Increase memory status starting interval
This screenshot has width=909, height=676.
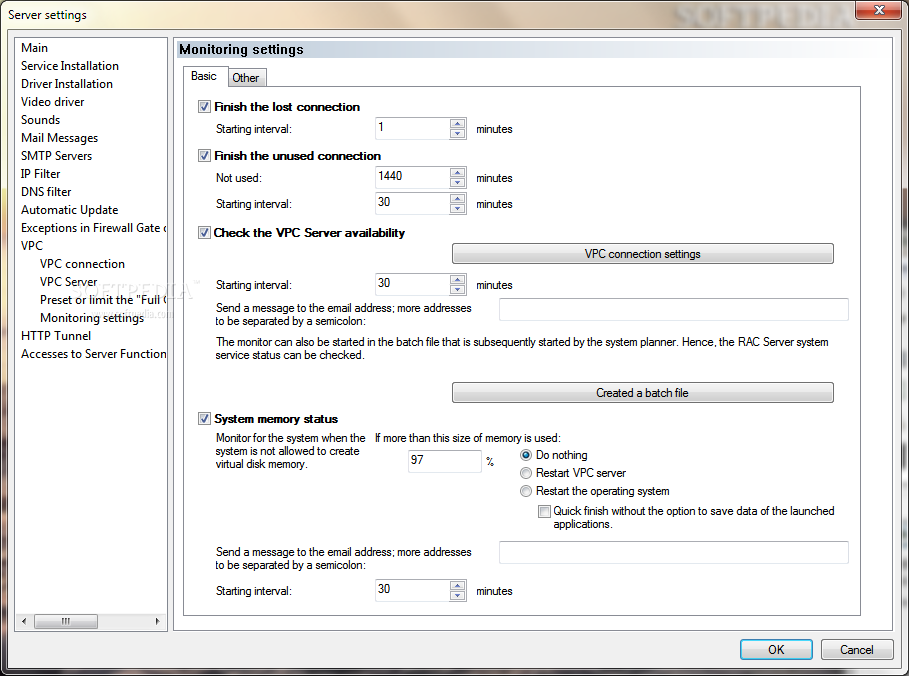click(457, 586)
